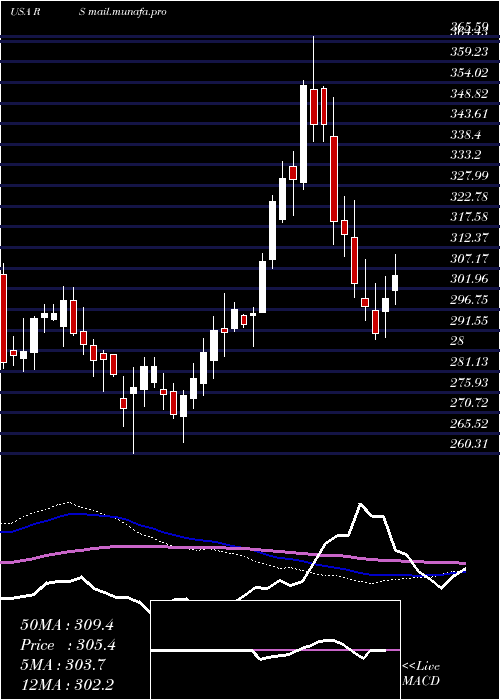Click the large white candle peaking near 354
Image resolution: width=500 pixels, height=700 pixels.
click(x=304, y=134)
